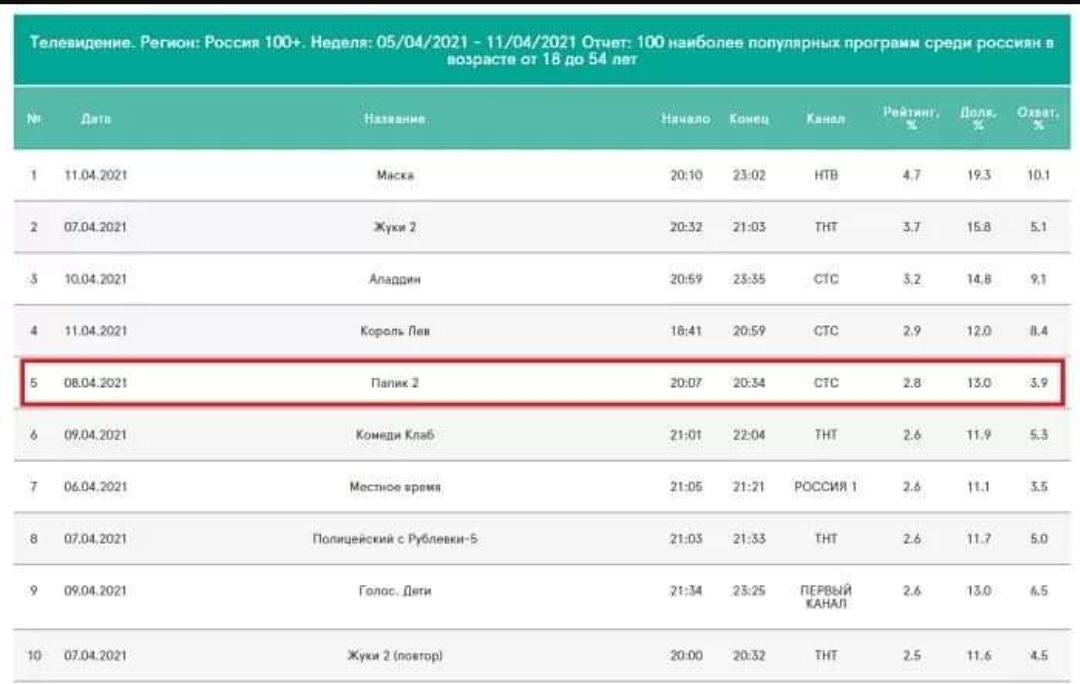The height and width of the screenshot is (684, 1080).
Task: Click the "Начало" column header
Action: click(x=685, y=119)
